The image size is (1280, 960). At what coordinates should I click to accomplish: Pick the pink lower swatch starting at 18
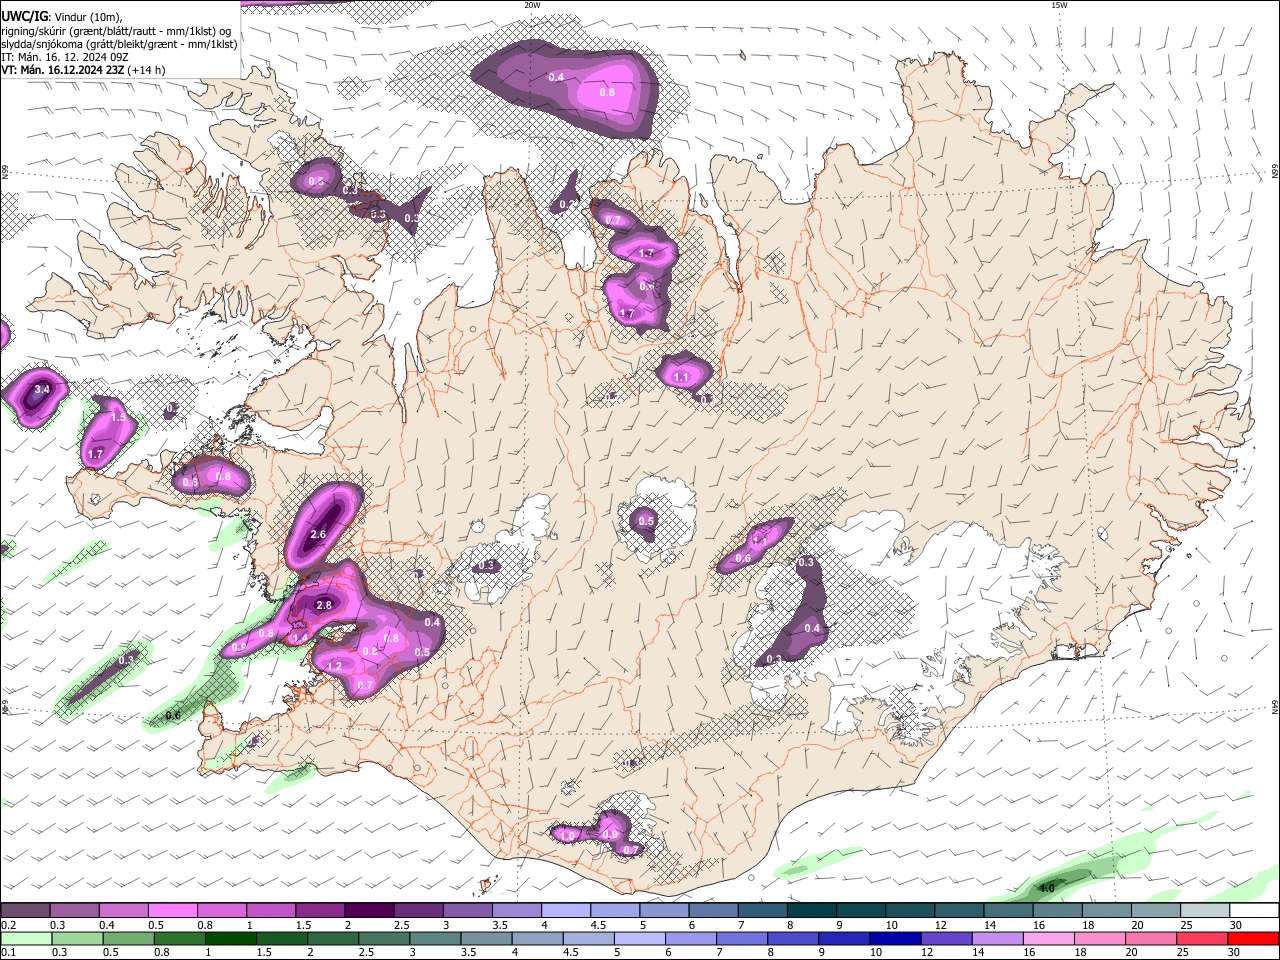point(1100,938)
